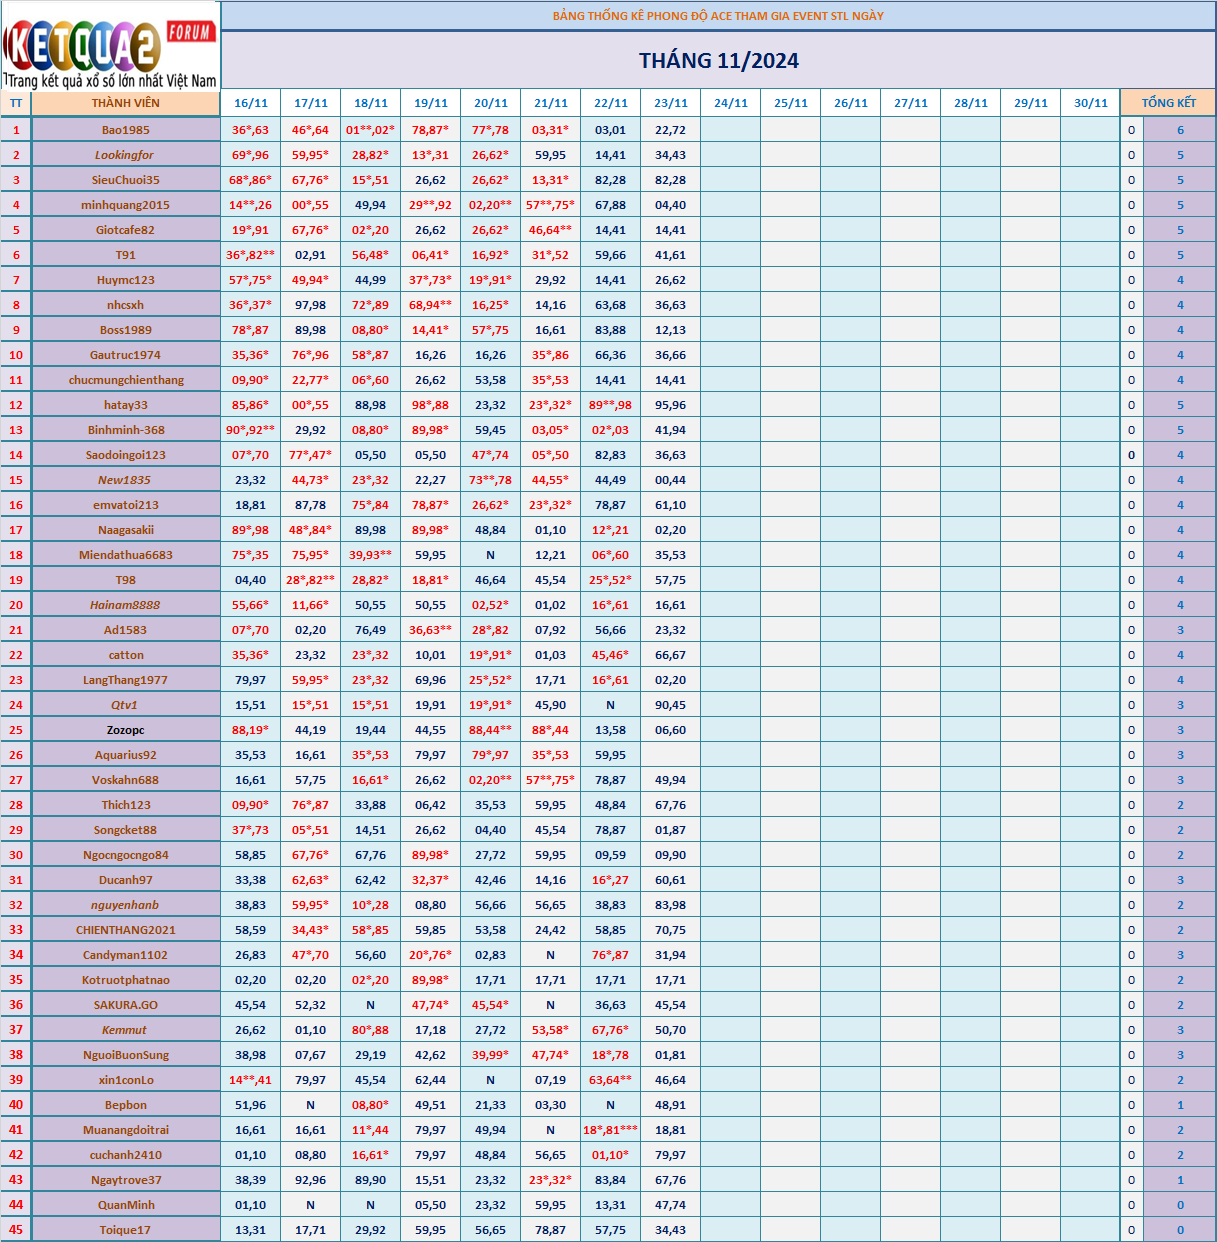Select member name Bao1985
1217x1242 pixels.
tap(126, 130)
